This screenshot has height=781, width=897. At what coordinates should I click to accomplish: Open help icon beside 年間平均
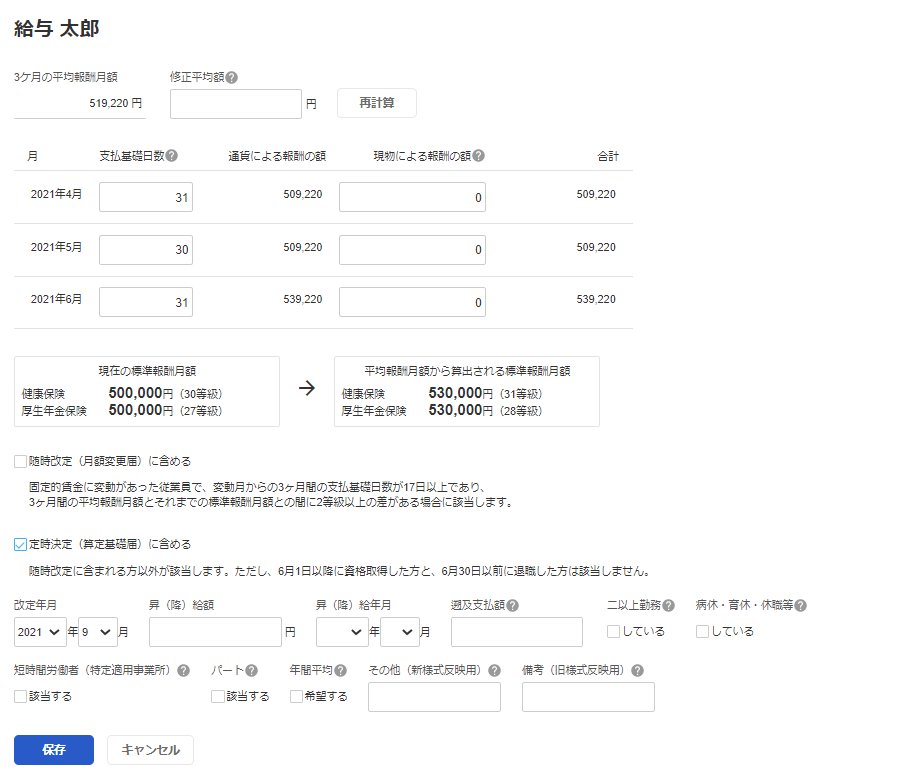(x=340, y=671)
